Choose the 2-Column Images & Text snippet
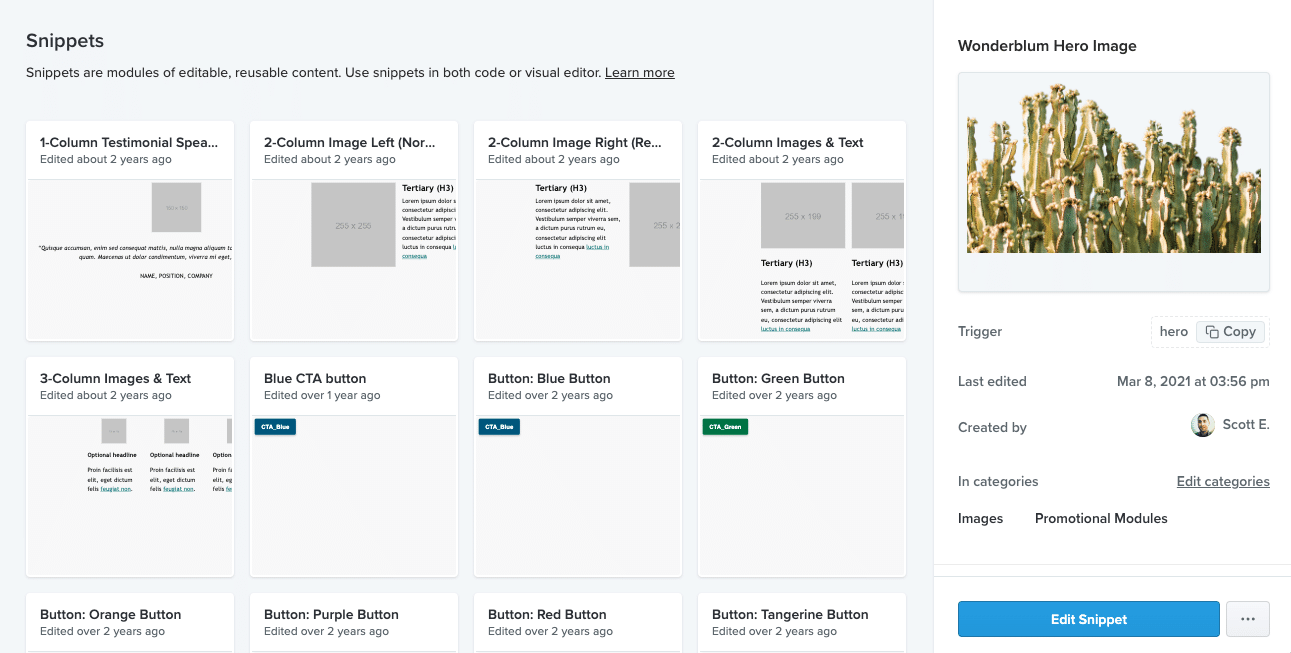The height and width of the screenshot is (653, 1291). point(802,231)
